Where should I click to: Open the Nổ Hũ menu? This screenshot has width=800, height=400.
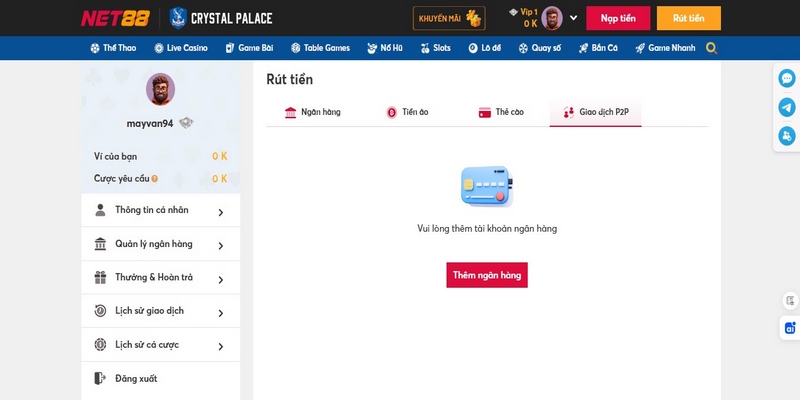point(385,48)
